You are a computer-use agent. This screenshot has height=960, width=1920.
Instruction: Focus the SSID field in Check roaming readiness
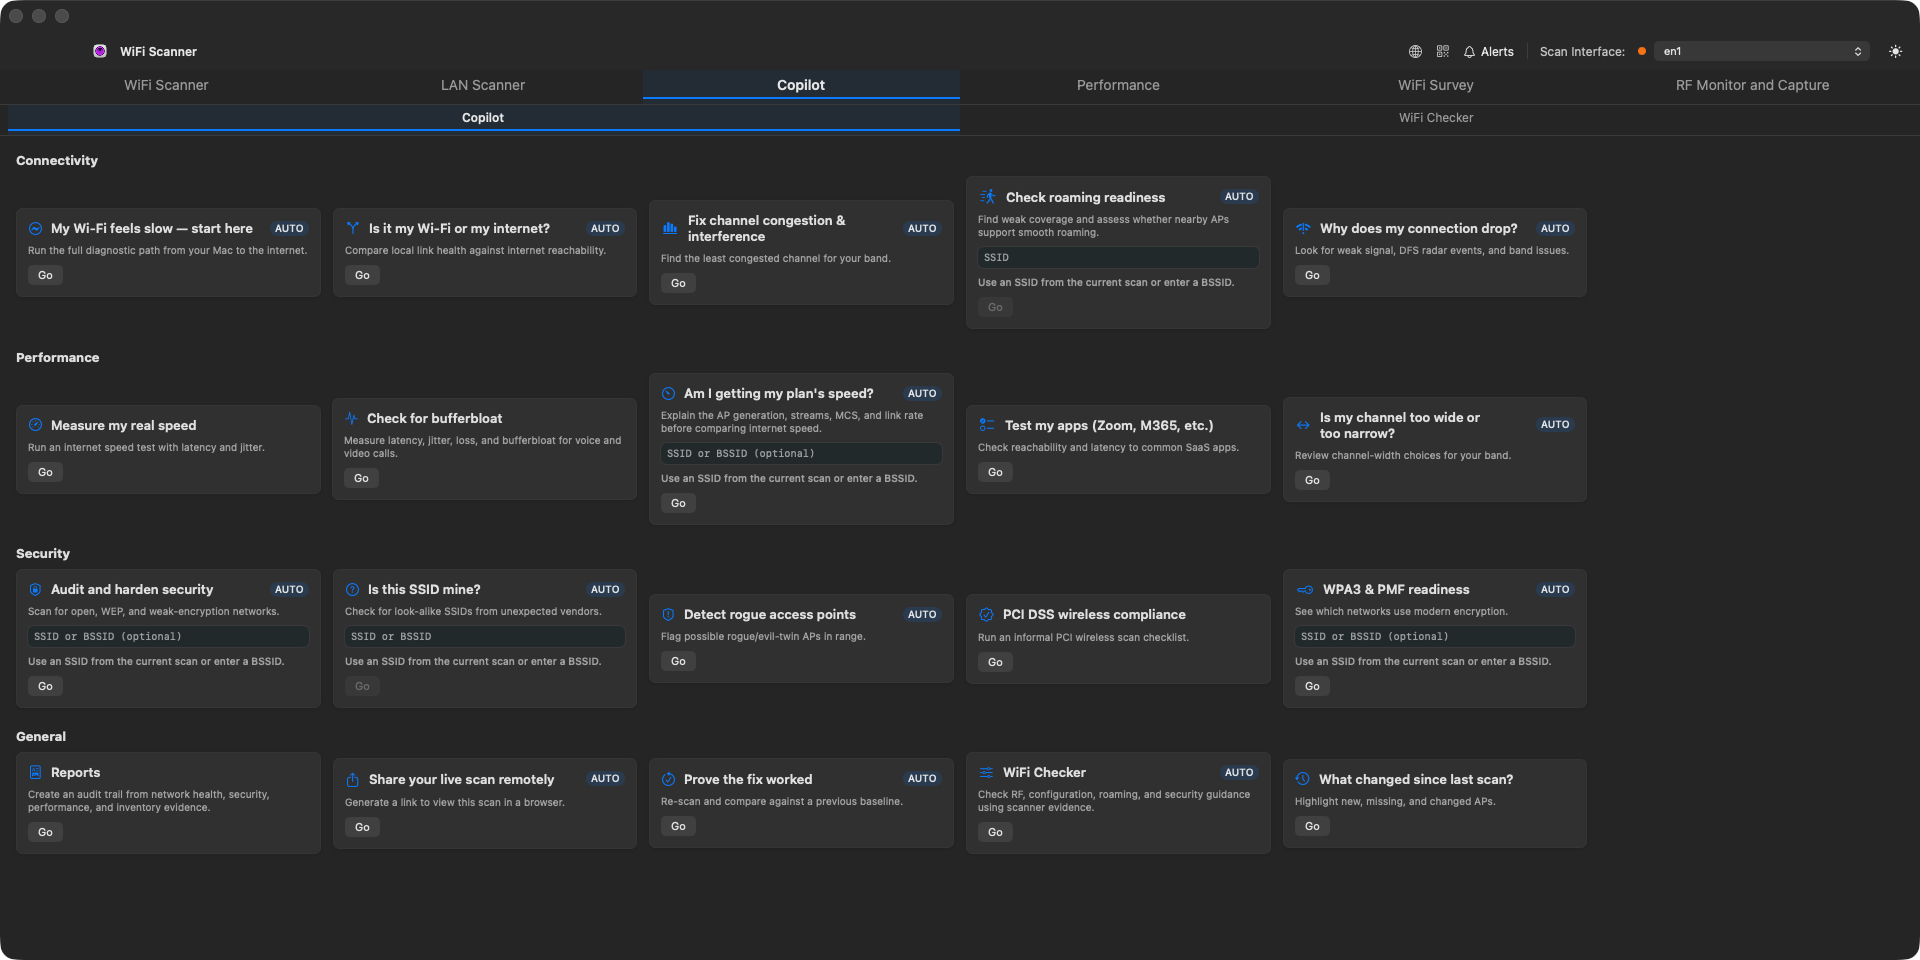tap(1118, 257)
